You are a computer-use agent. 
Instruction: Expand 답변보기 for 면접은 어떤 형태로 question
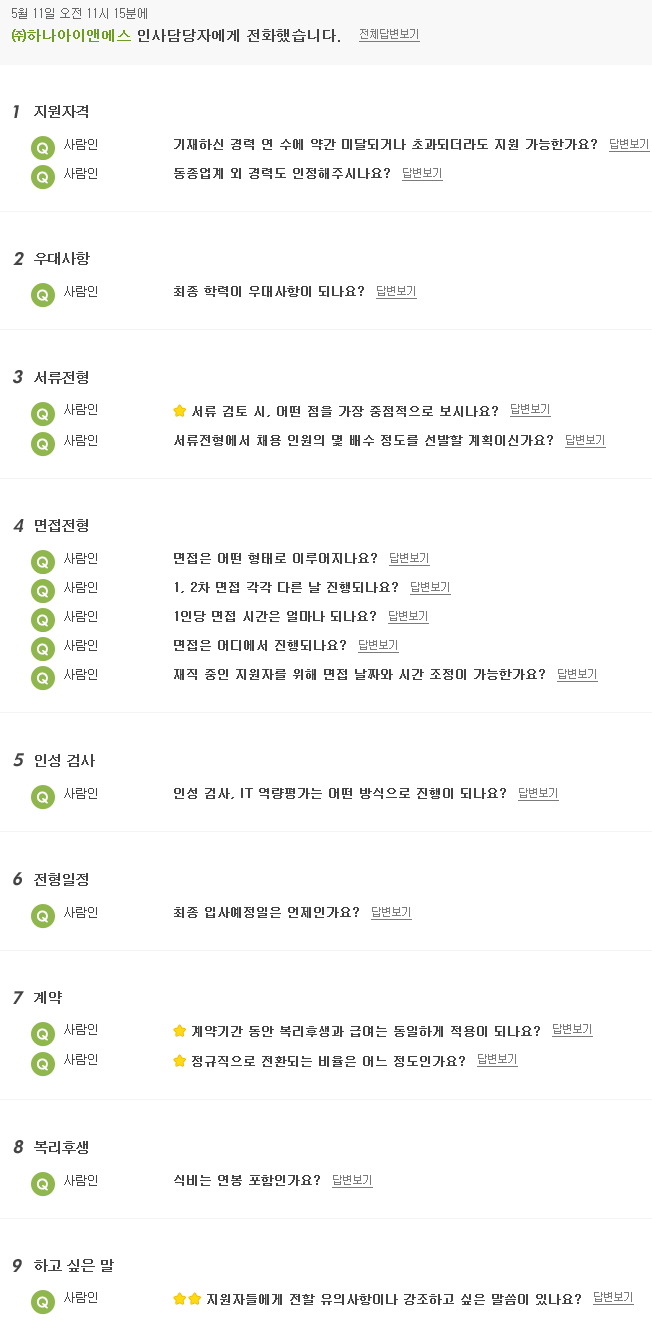point(409,558)
